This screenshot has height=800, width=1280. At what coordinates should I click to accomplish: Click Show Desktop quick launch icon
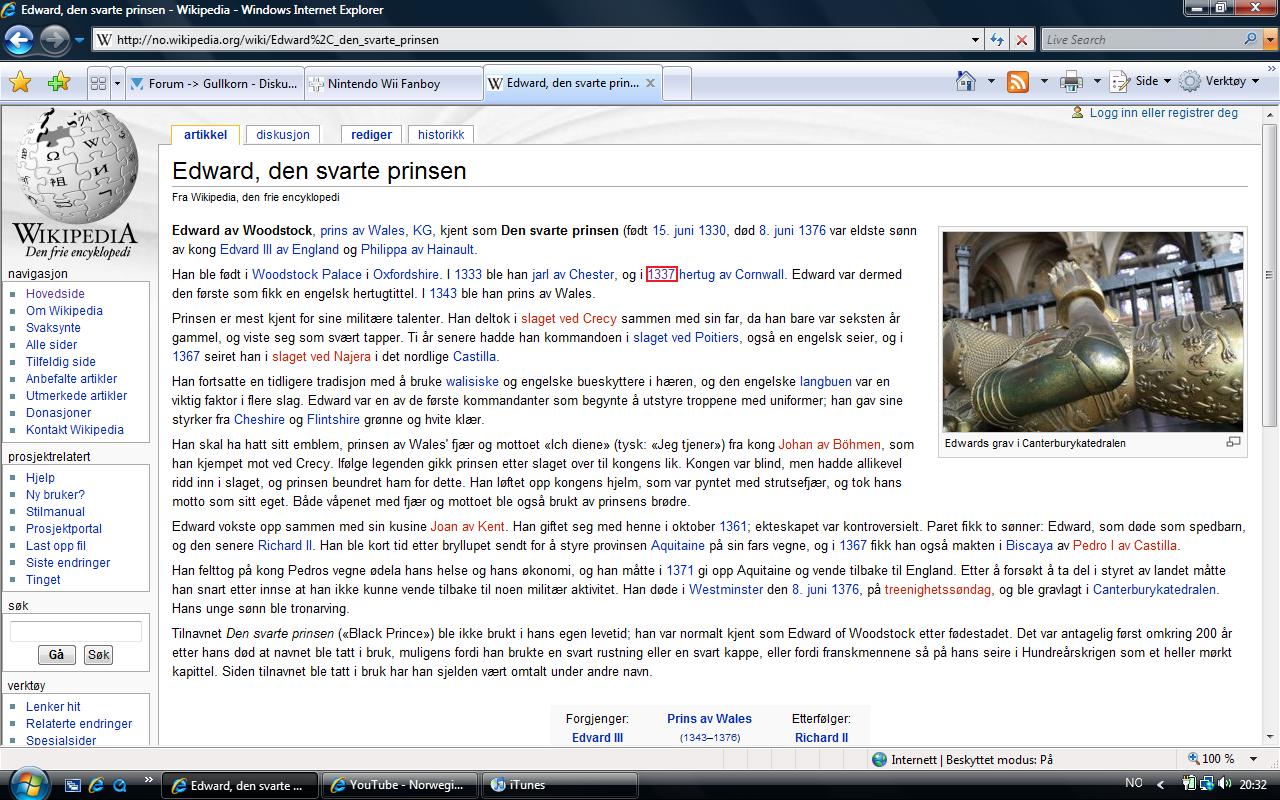[73, 785]
